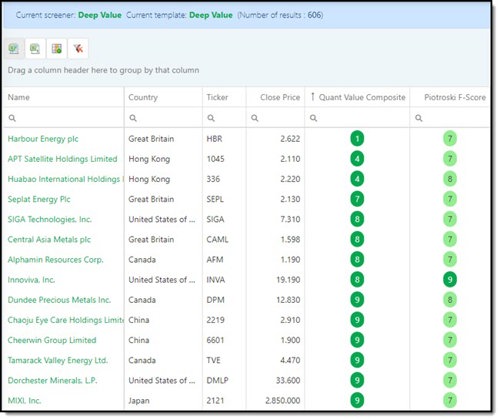This screenshot has width=500, height=419.
Task: Click the Number of results 606 text
Action: [x=280, y=15]
